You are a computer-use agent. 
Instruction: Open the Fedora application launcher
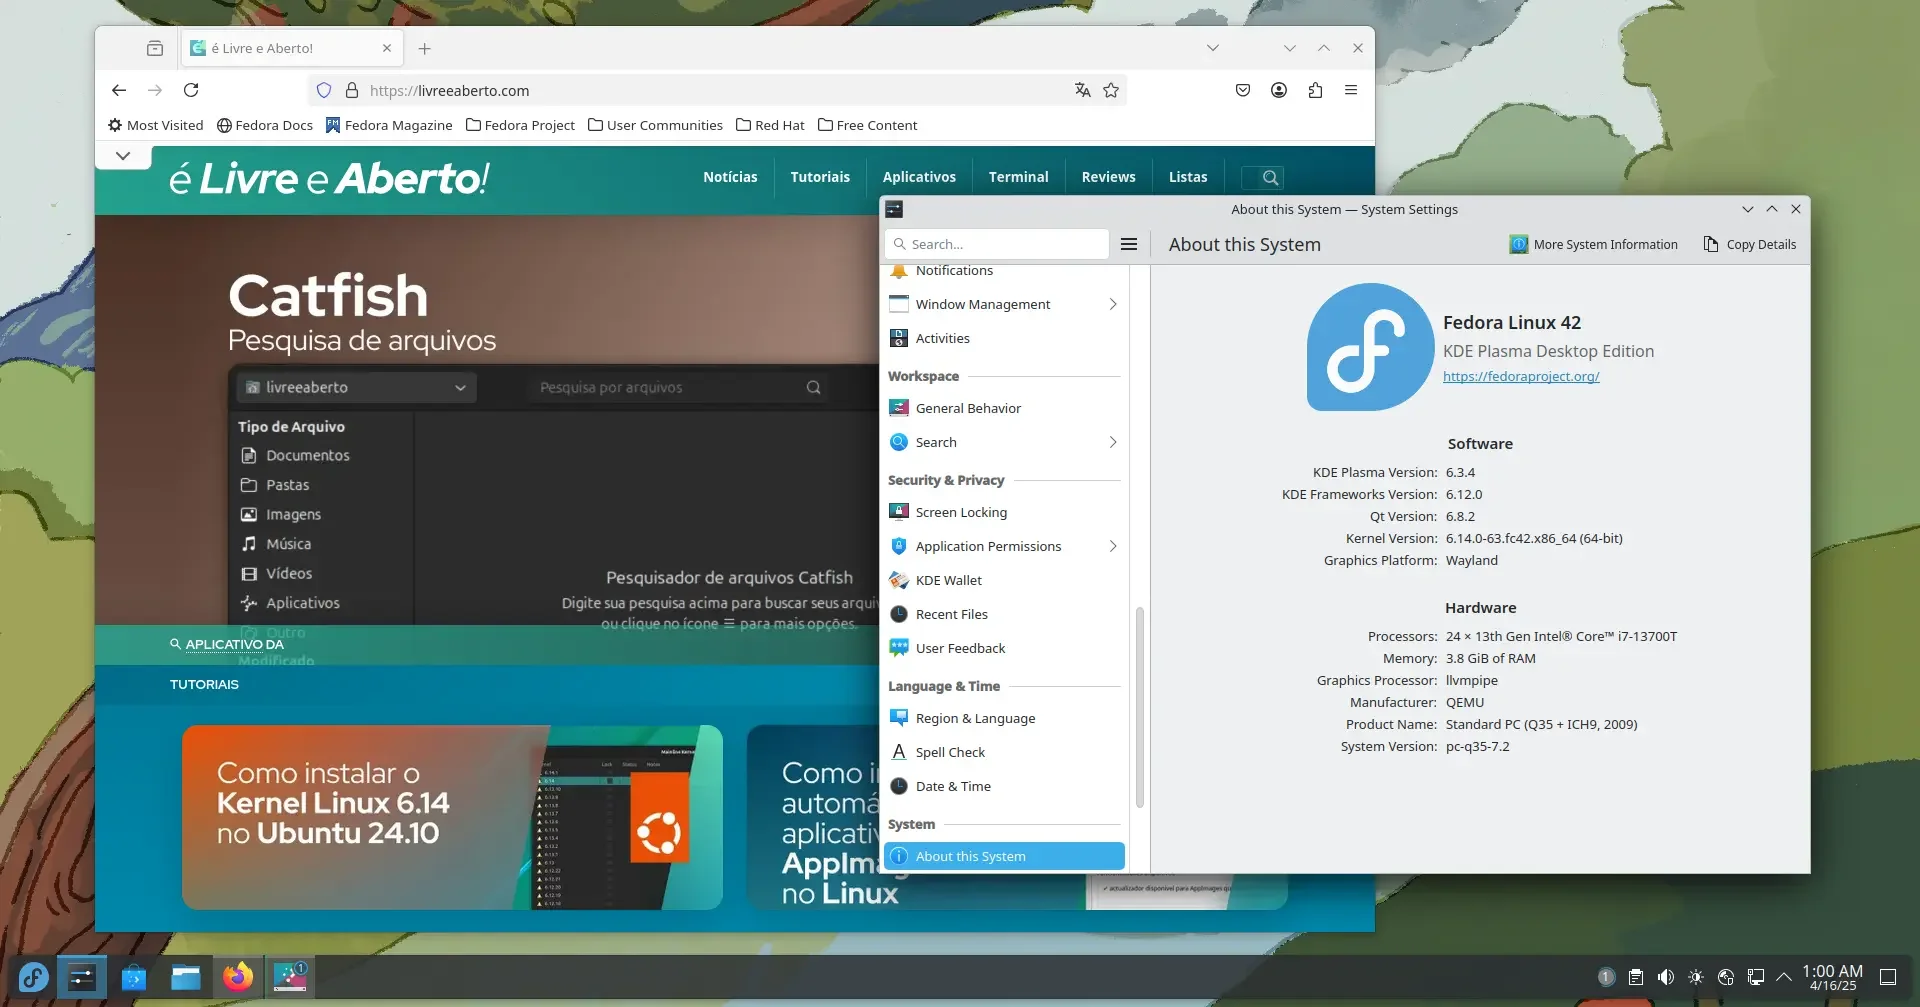tap(33, 977)
